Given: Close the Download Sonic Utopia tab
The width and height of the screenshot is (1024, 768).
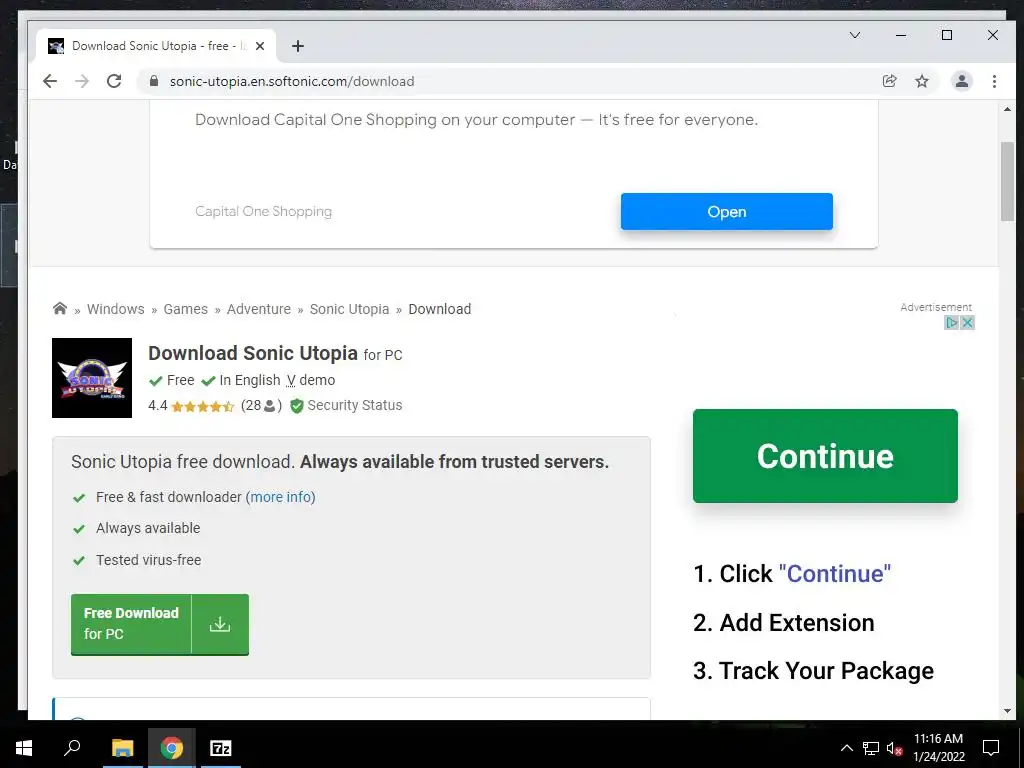Looking at the screenshot, I should click(260, 46).
